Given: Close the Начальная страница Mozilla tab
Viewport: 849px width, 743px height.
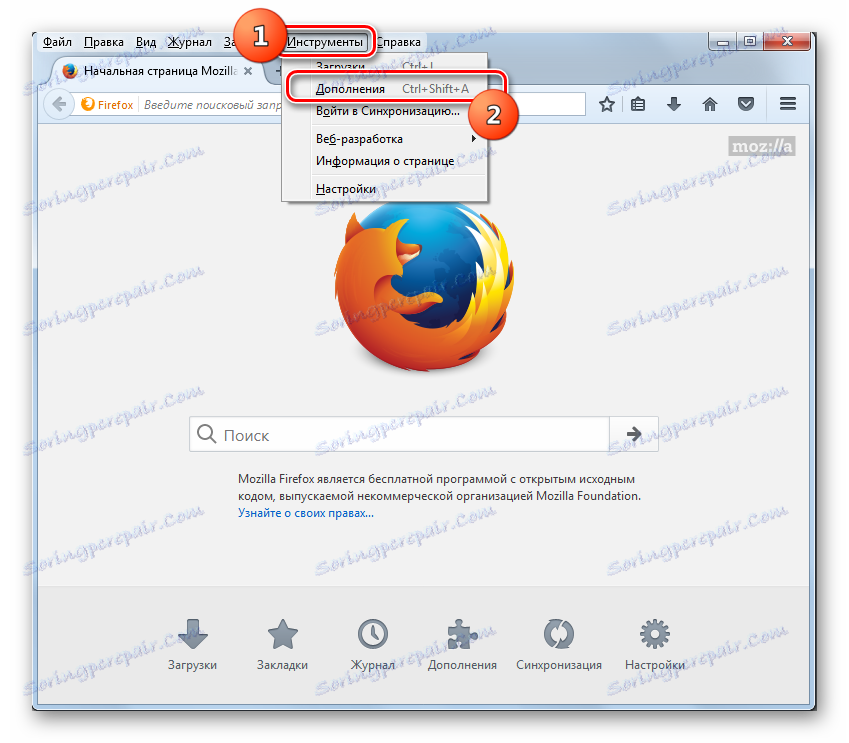Looking at the screenshot, I should click(x=248, y=71).
